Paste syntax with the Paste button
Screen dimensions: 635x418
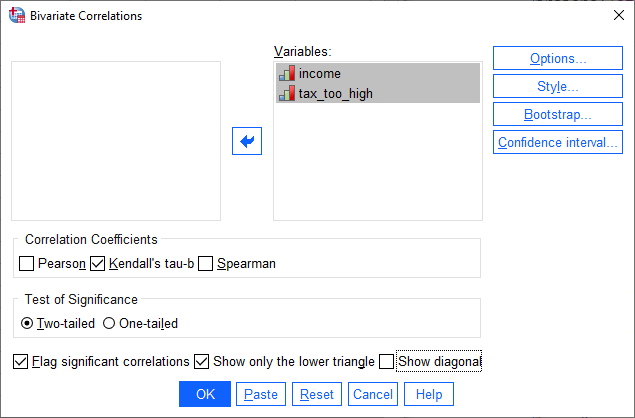[261, 394]
